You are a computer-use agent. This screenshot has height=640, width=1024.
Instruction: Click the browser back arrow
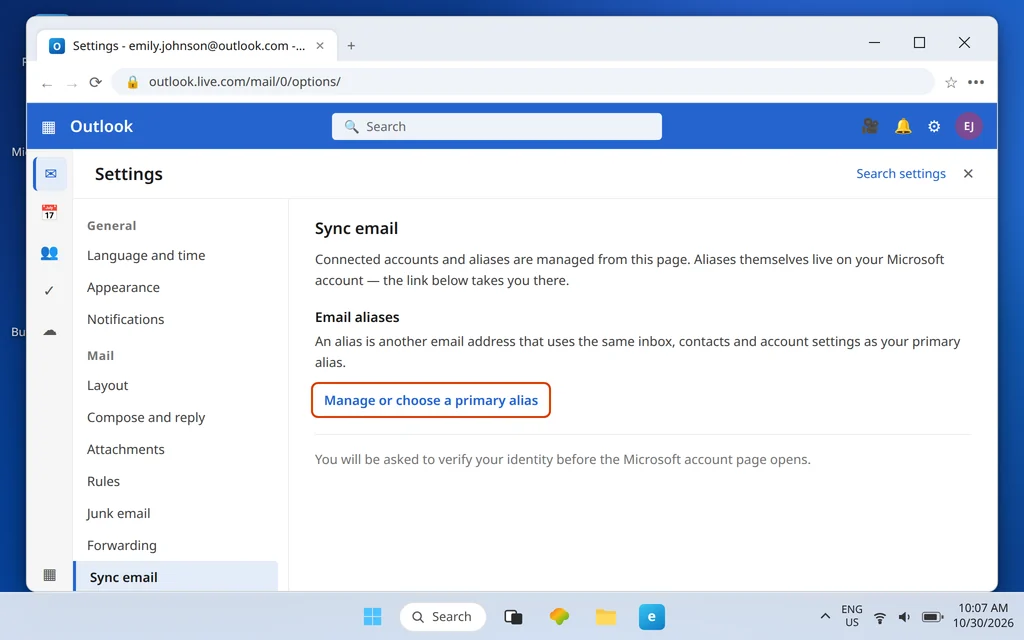(x=46, y=83)
